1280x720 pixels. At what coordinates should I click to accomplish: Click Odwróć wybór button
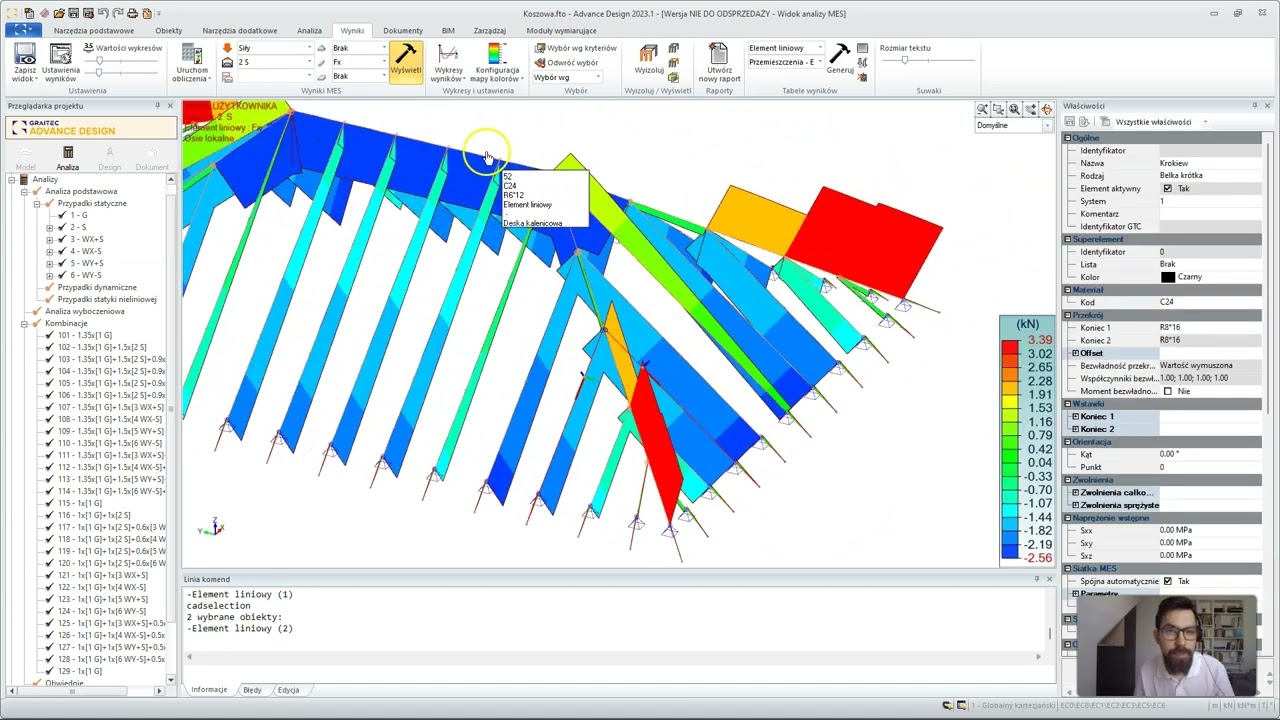(566, 62)
